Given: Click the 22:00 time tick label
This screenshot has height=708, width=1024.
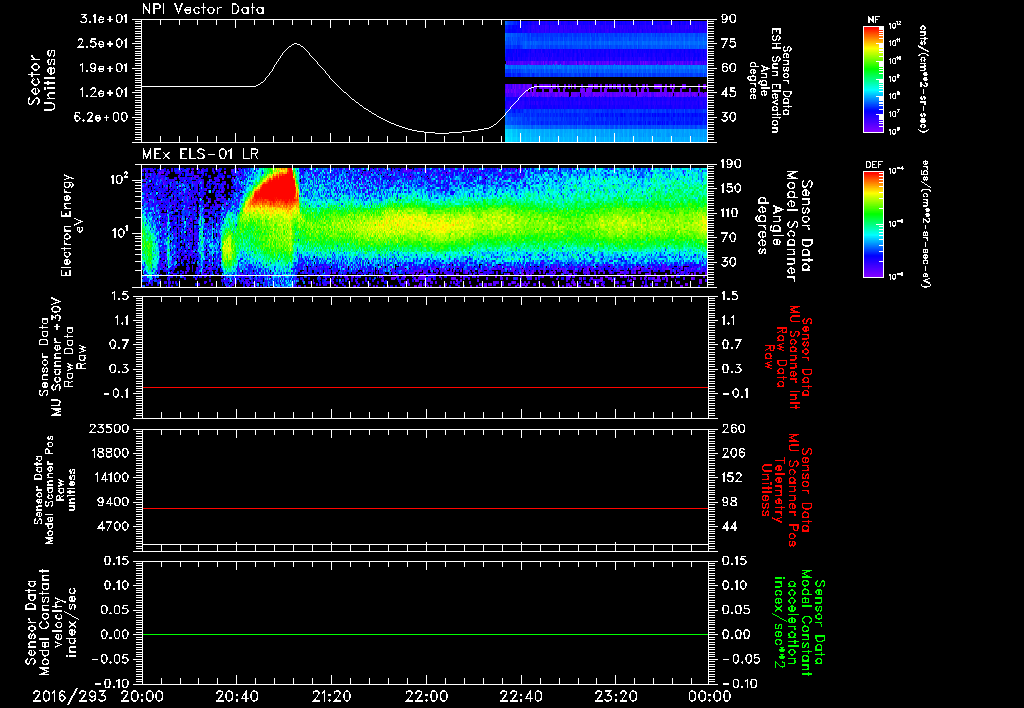Looking at the screenshot, I should (426, 696).
